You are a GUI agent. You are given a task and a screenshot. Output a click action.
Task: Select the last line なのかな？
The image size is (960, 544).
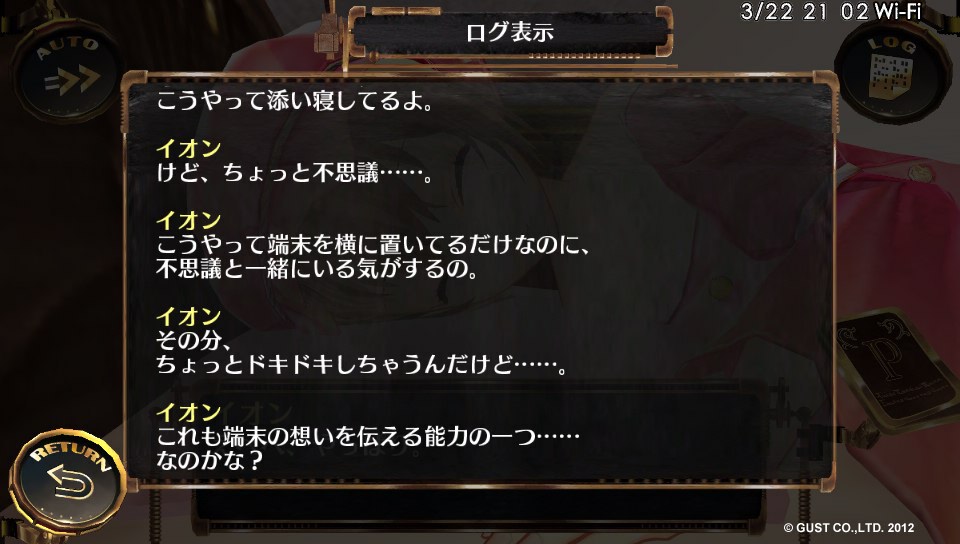(x=210, y=461)
